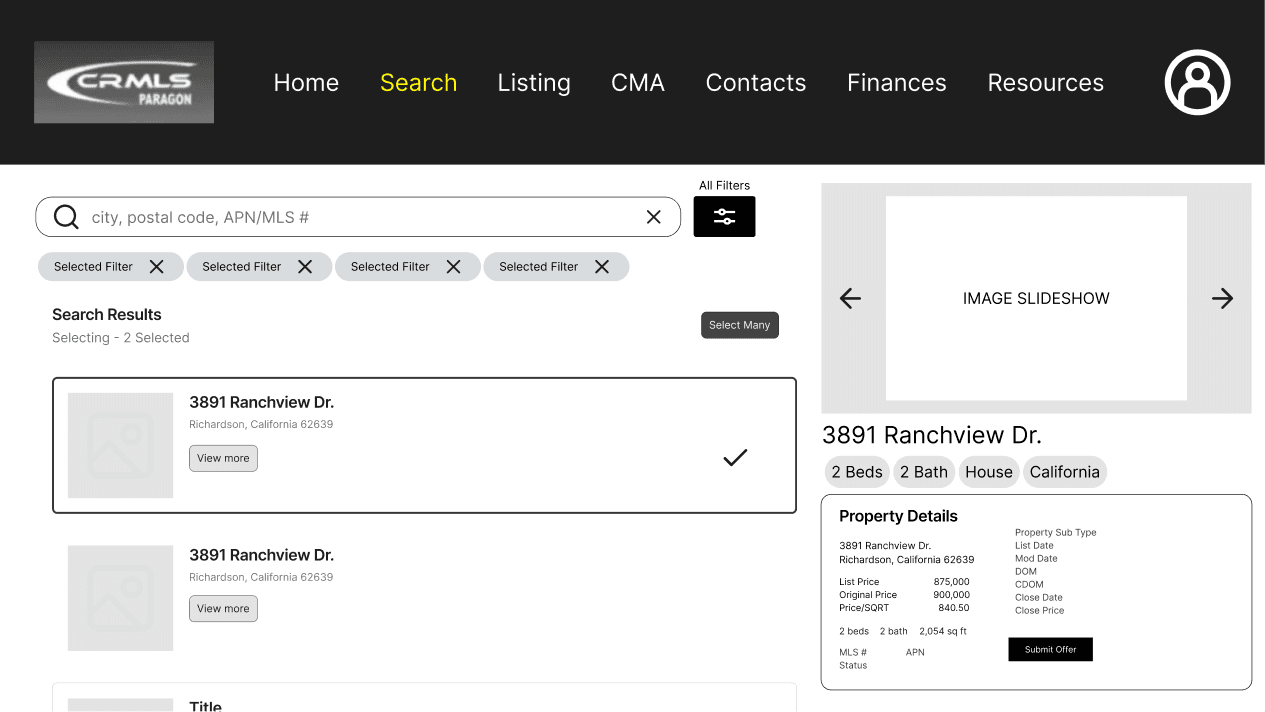Open the Contacts menu
The width and height of the screenshot is (1265, 712).
click(756, 83)
